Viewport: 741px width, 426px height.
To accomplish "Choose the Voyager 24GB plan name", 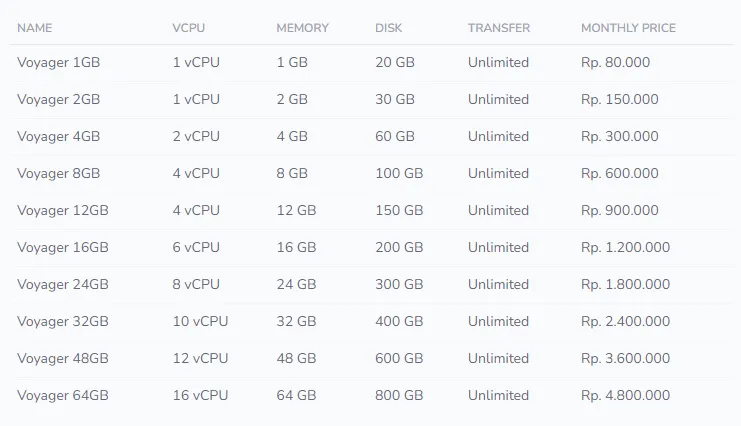I will pyautogui.click(x=63, y=285).
